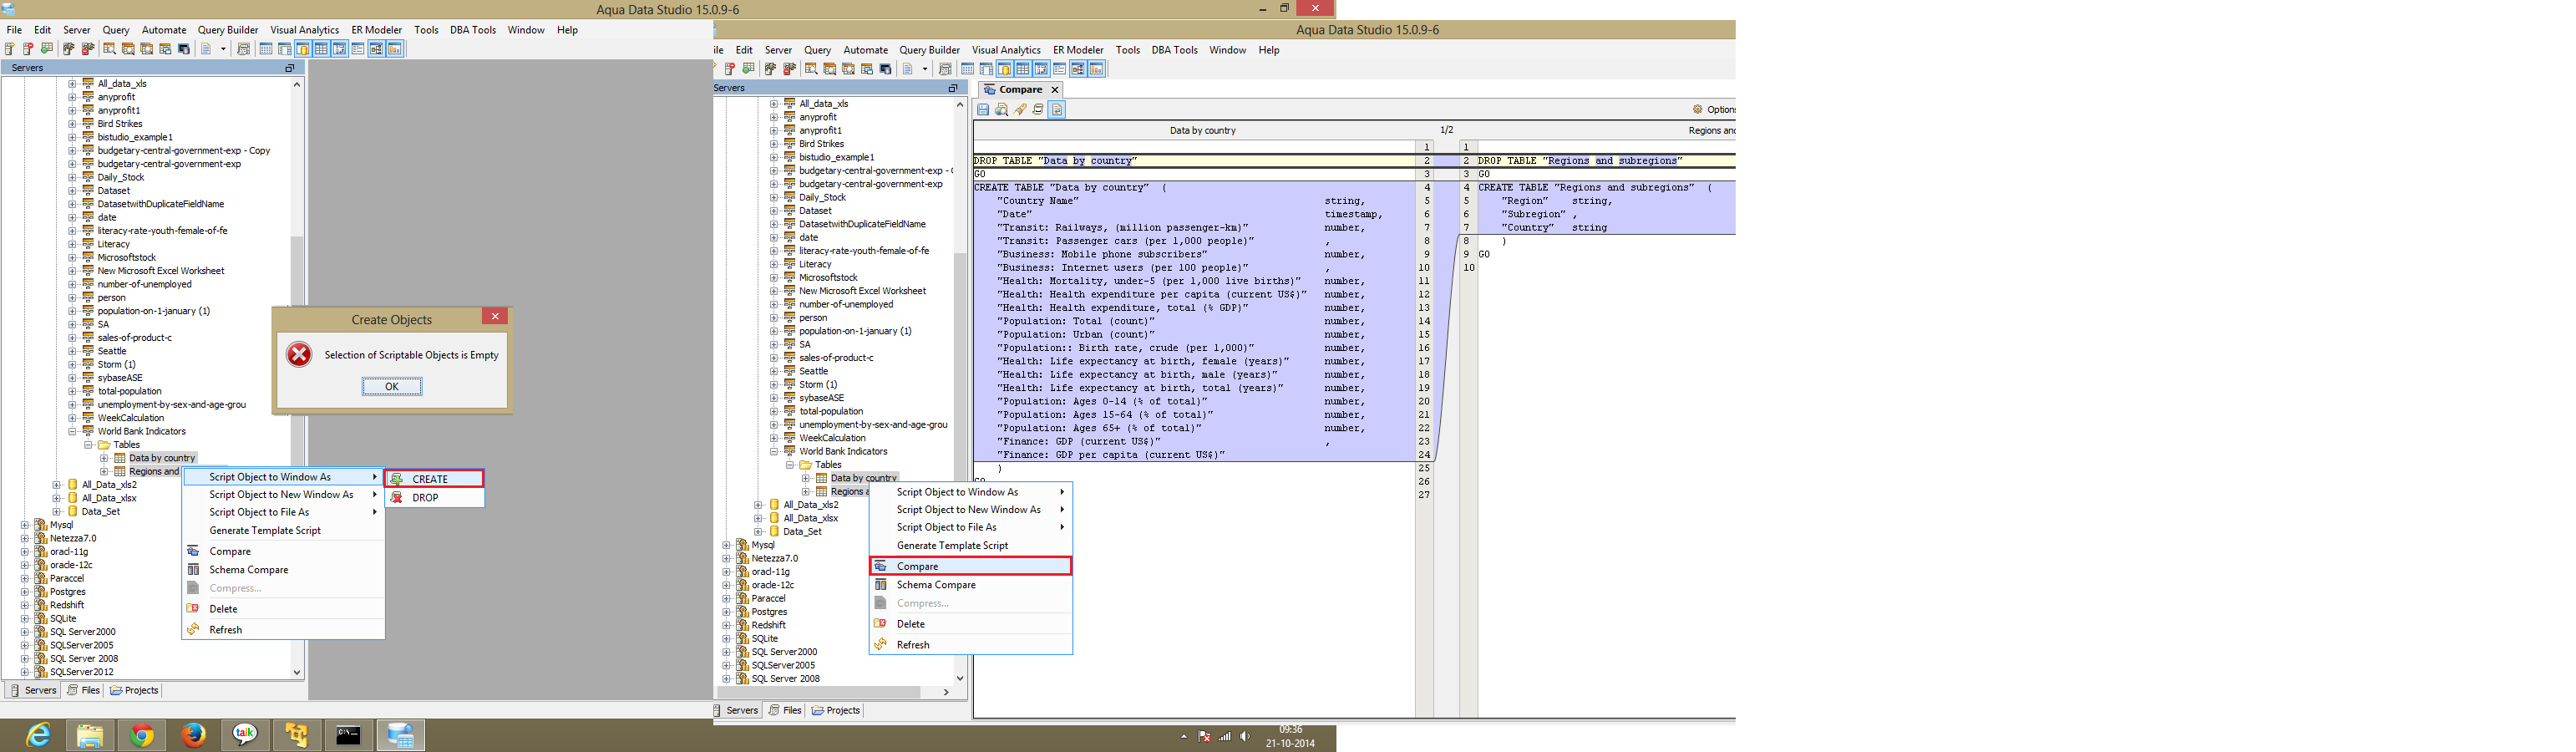Toggle the grid view button in left window toolbar
2576x752 pixels.
321,49
